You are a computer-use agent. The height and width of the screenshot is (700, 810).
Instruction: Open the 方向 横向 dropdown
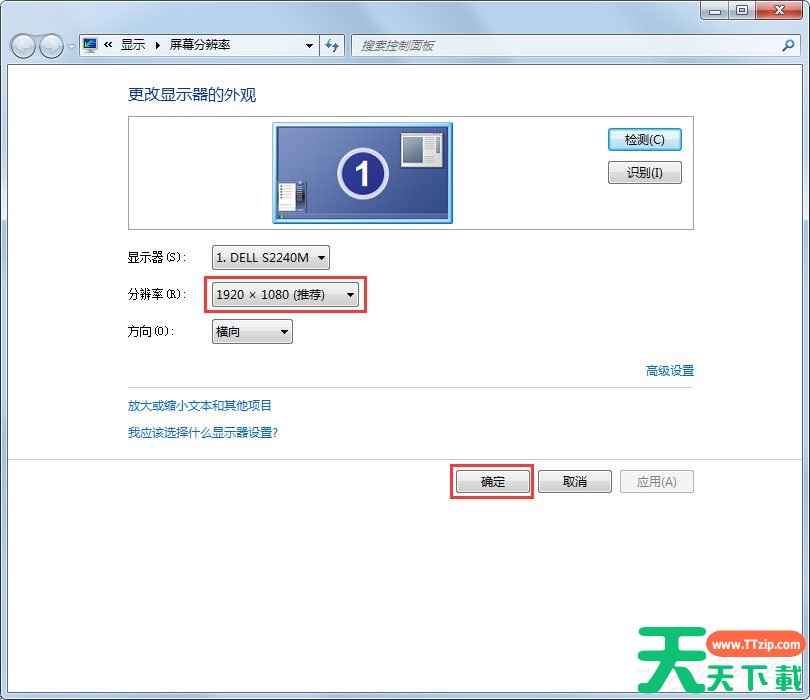click(x=252, y=332)
